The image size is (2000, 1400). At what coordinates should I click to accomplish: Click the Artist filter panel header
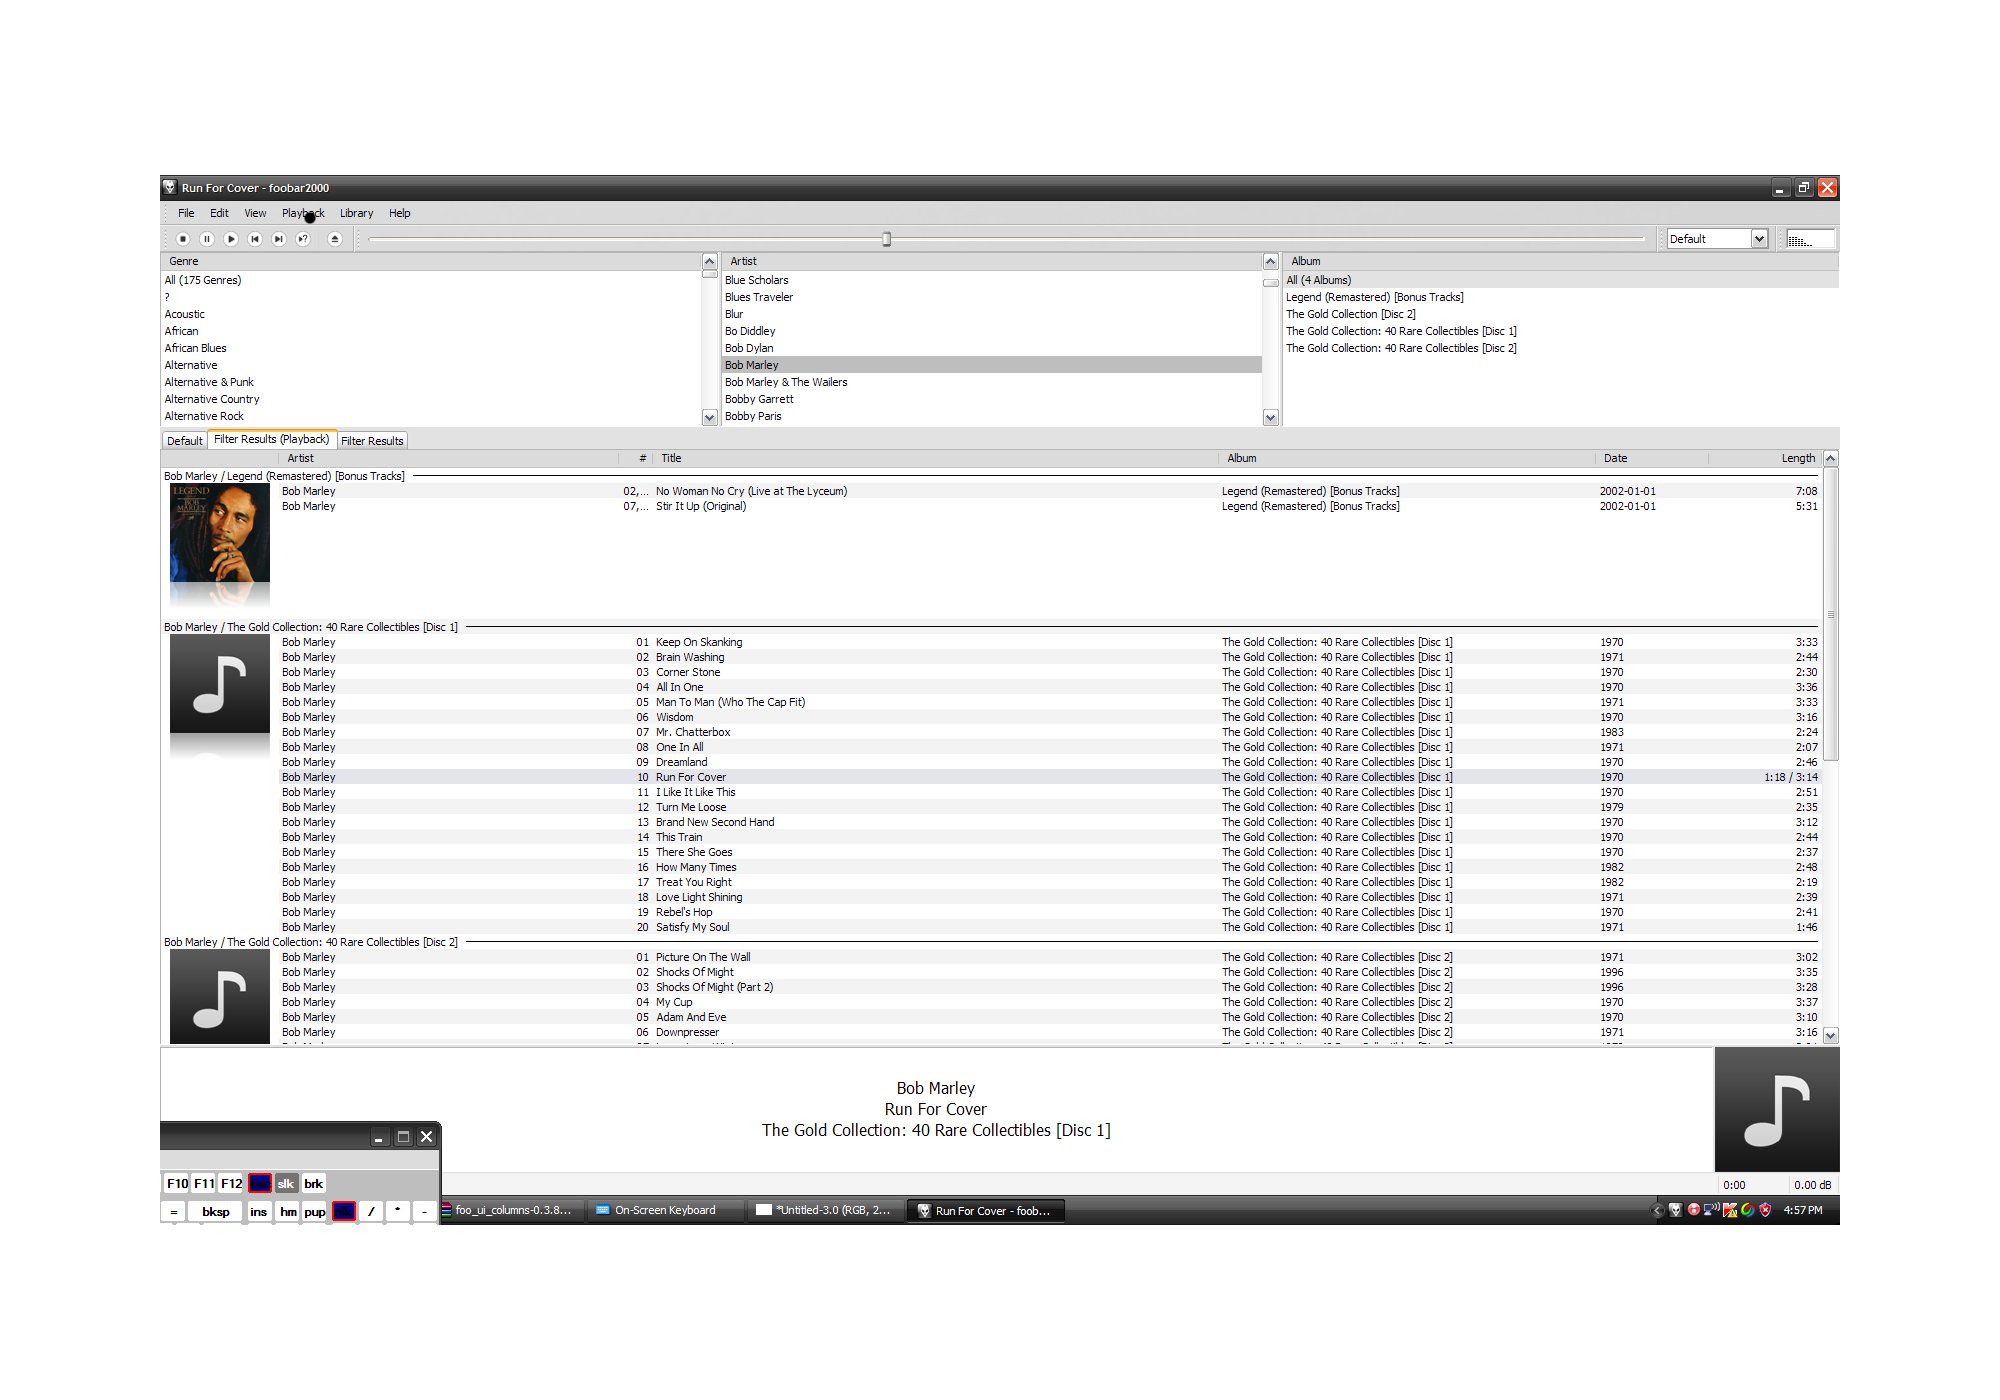(991, 261)
